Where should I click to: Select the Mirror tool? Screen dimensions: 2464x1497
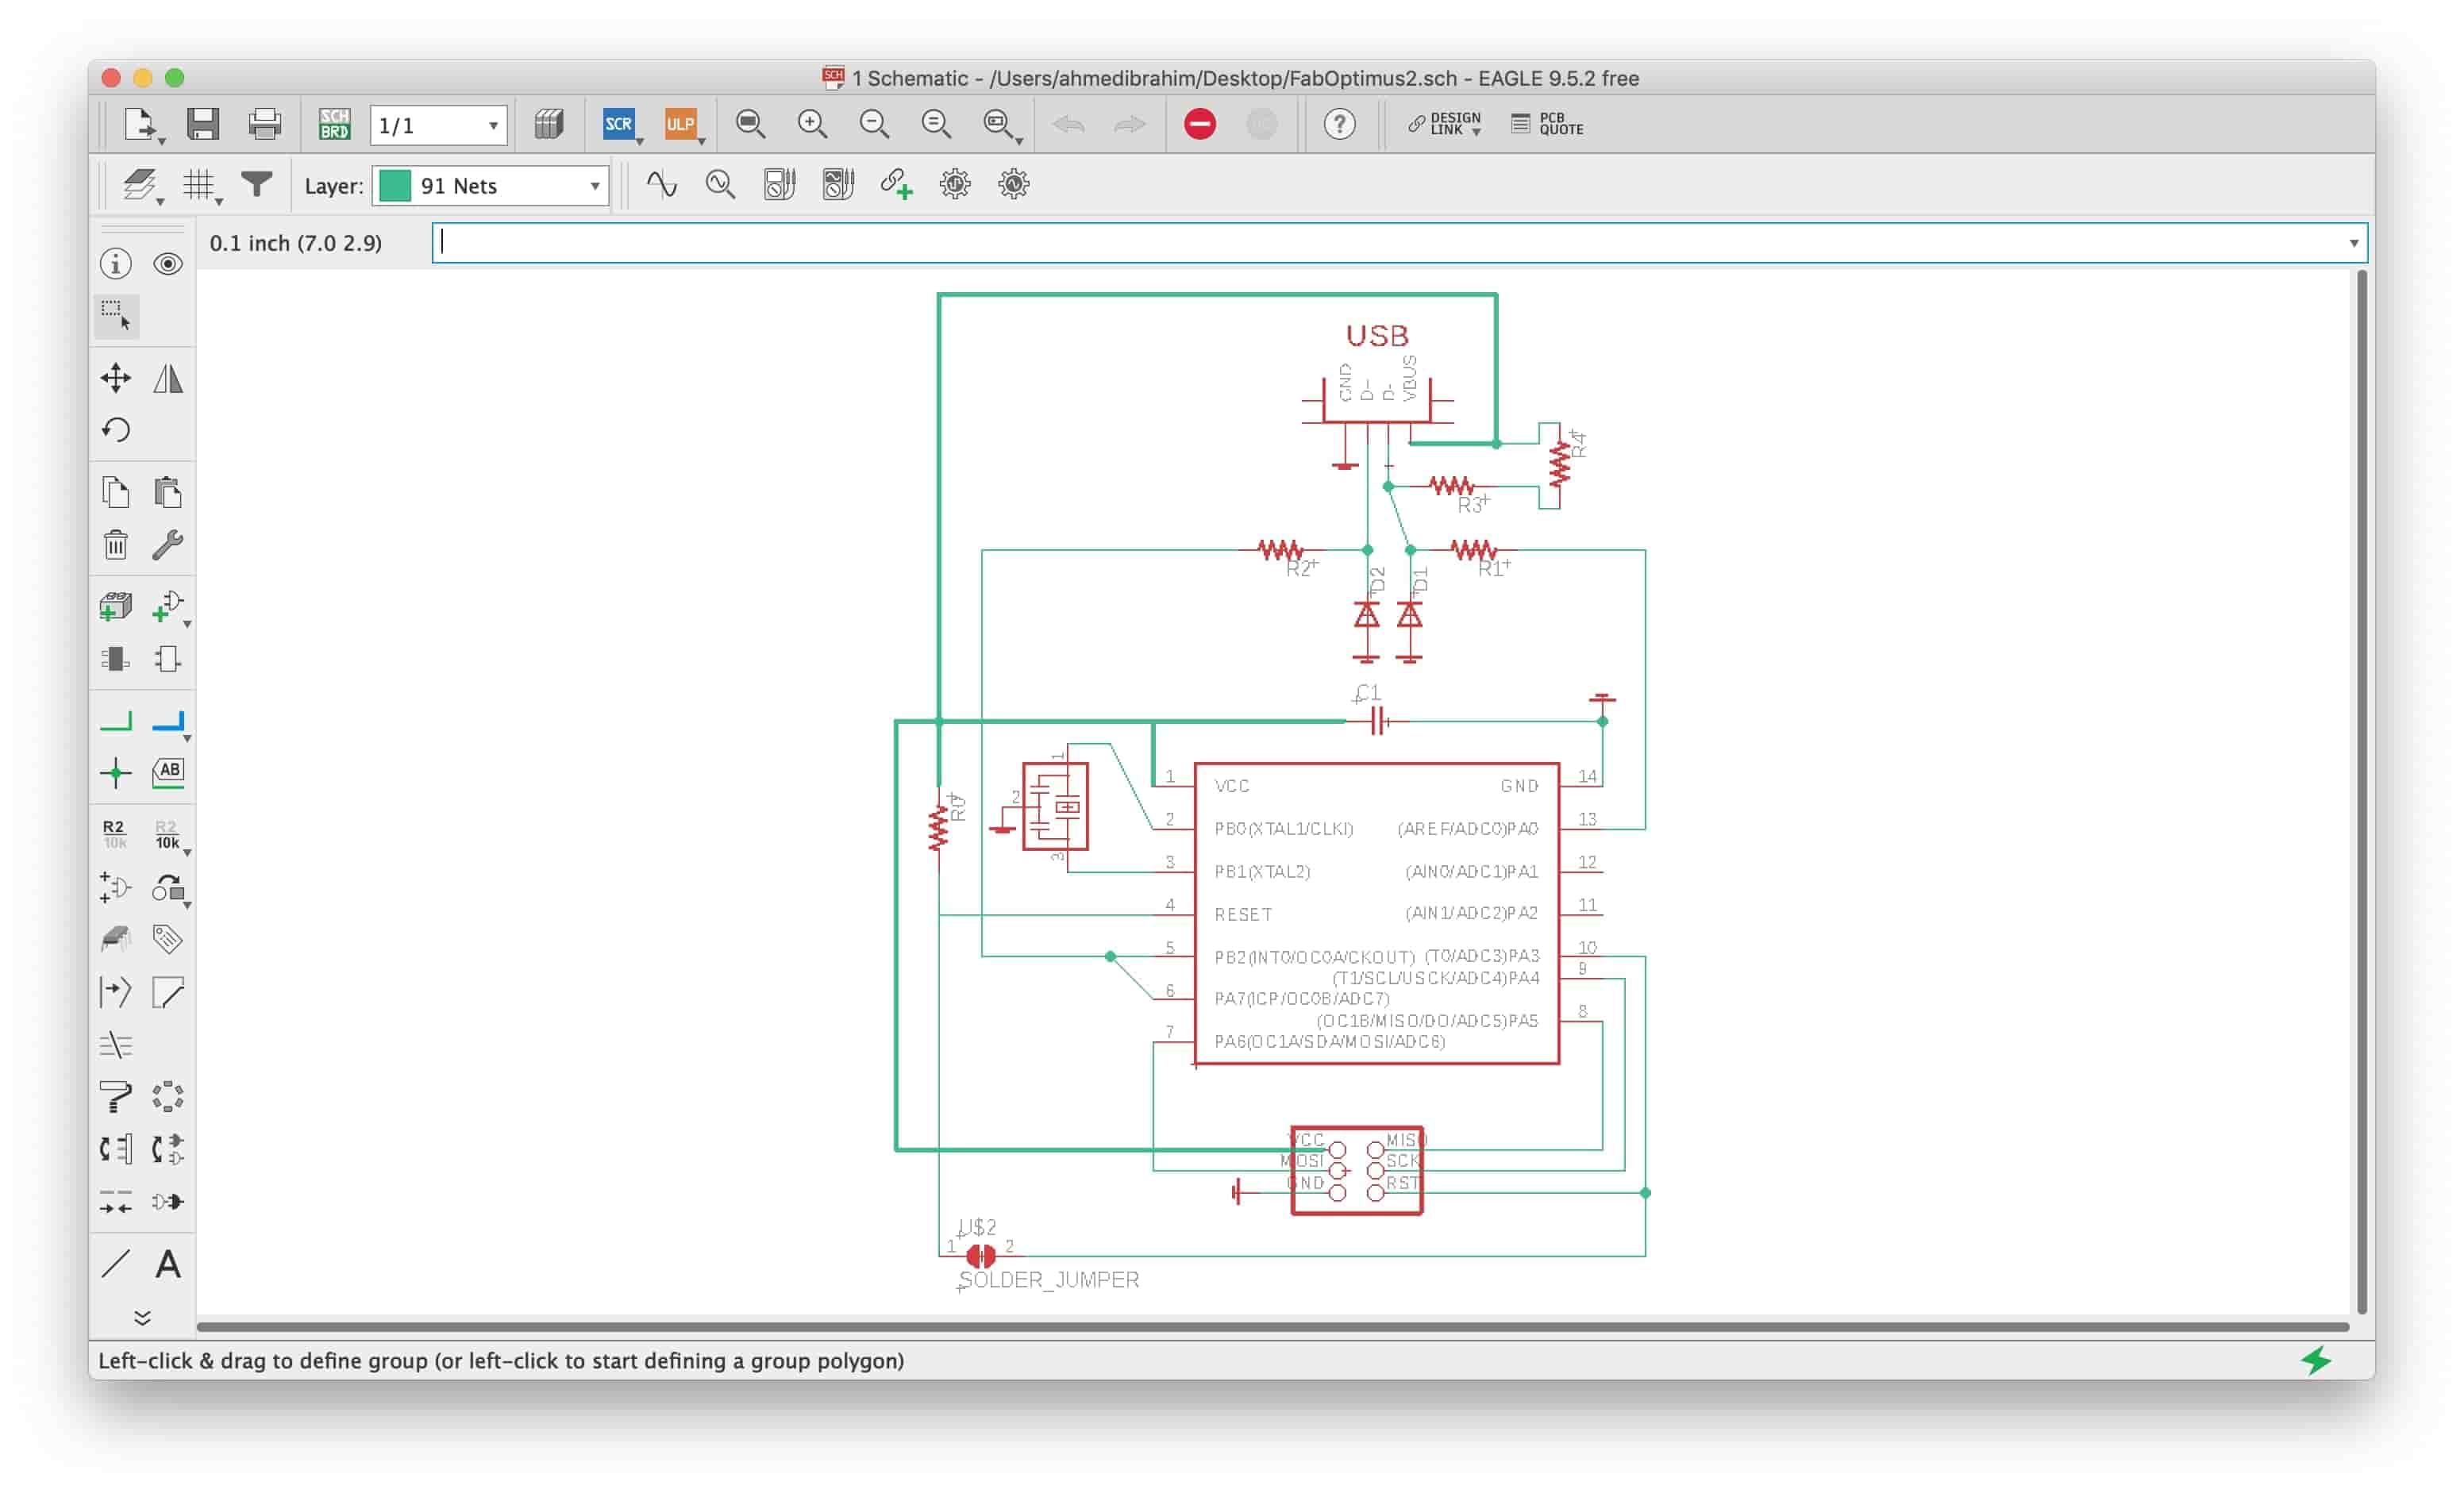[168, 378]
